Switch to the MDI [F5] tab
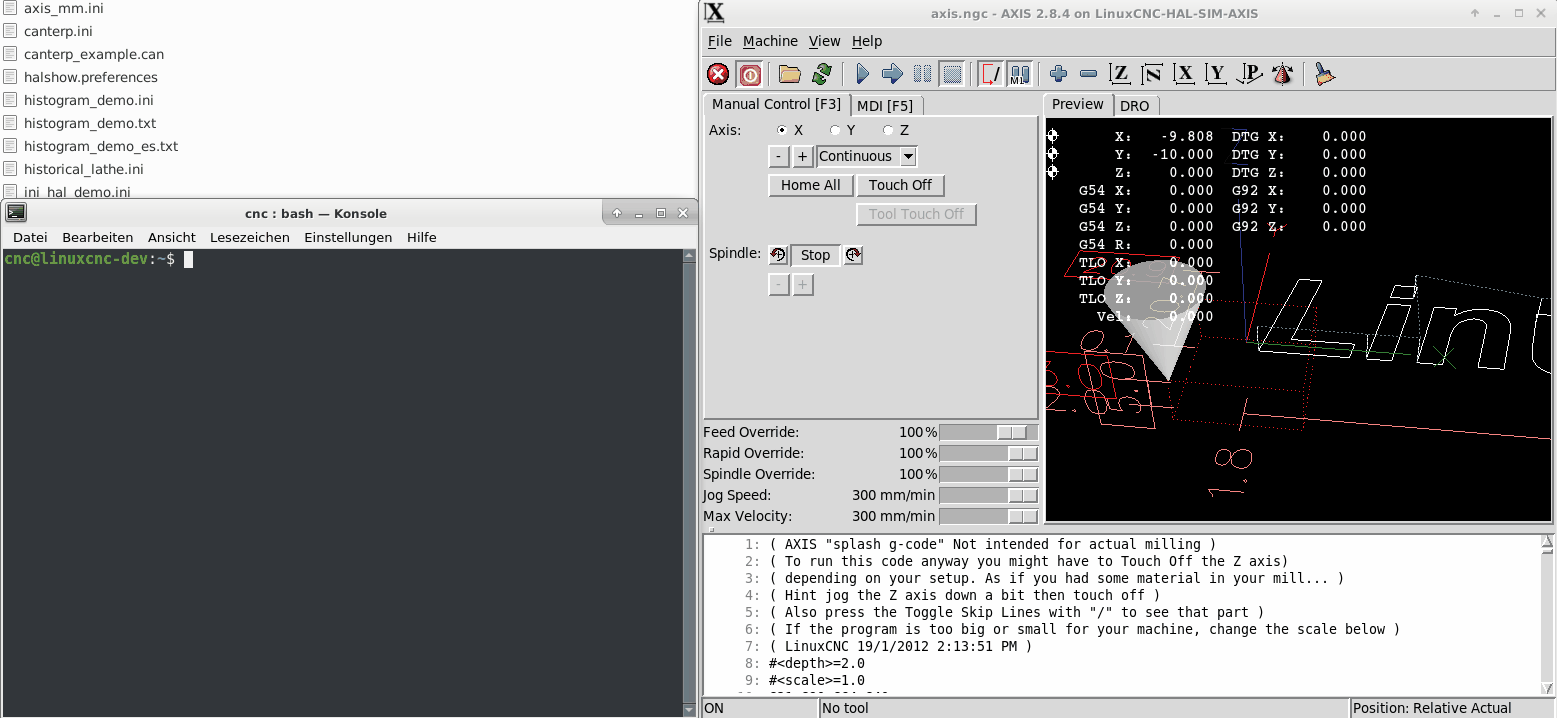The width and height of the screenshot is (1557, 718). click(x=885, y=105)
